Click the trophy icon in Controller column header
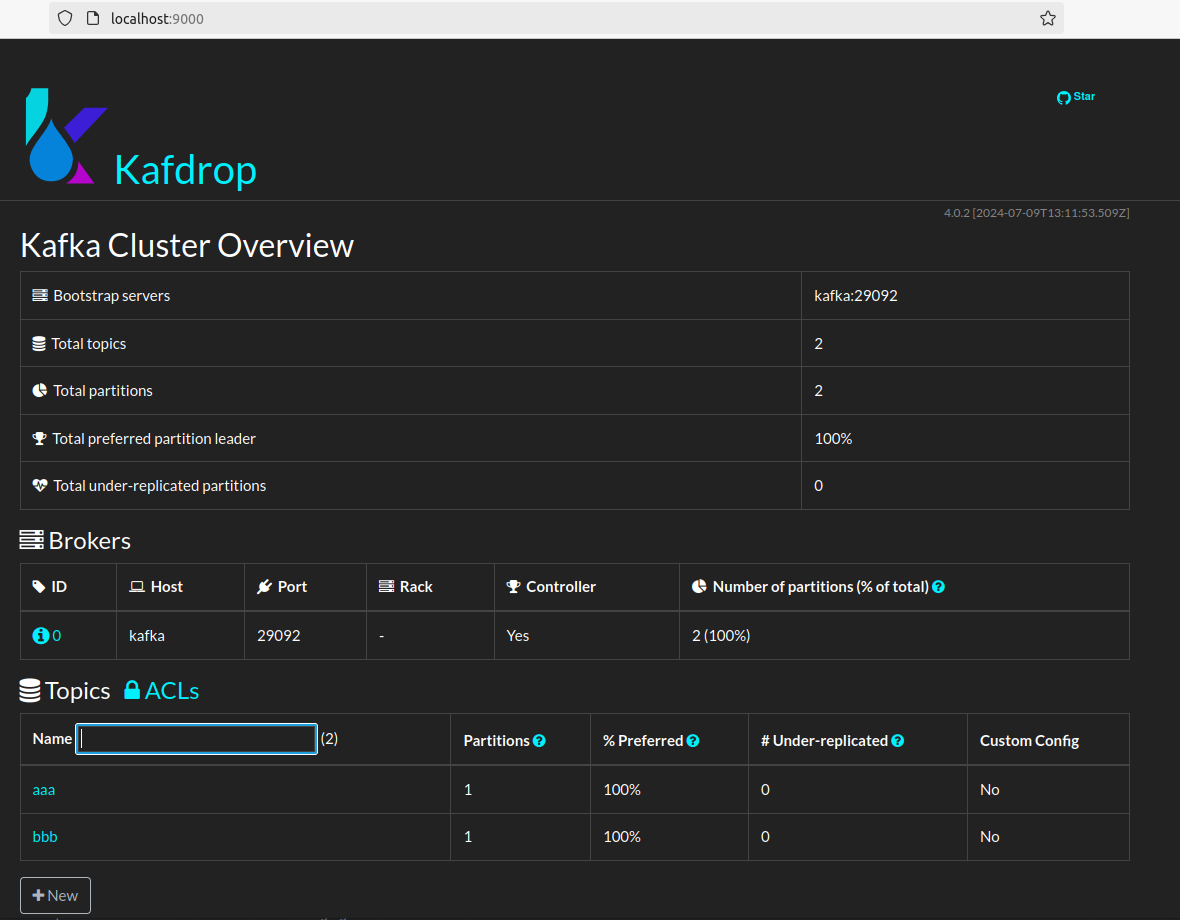Viewport: 1180px width, 920px height. click(514, 587)
